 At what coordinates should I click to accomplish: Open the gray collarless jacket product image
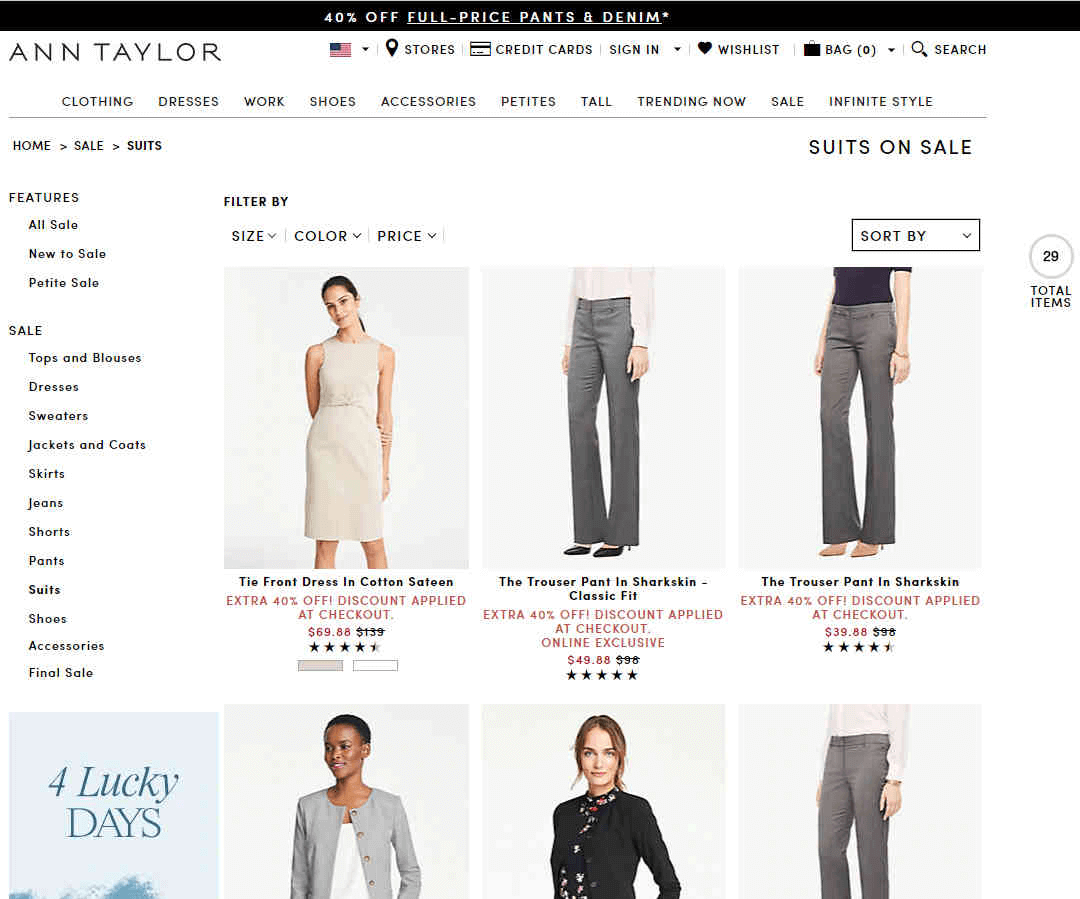tap(346, 801)
